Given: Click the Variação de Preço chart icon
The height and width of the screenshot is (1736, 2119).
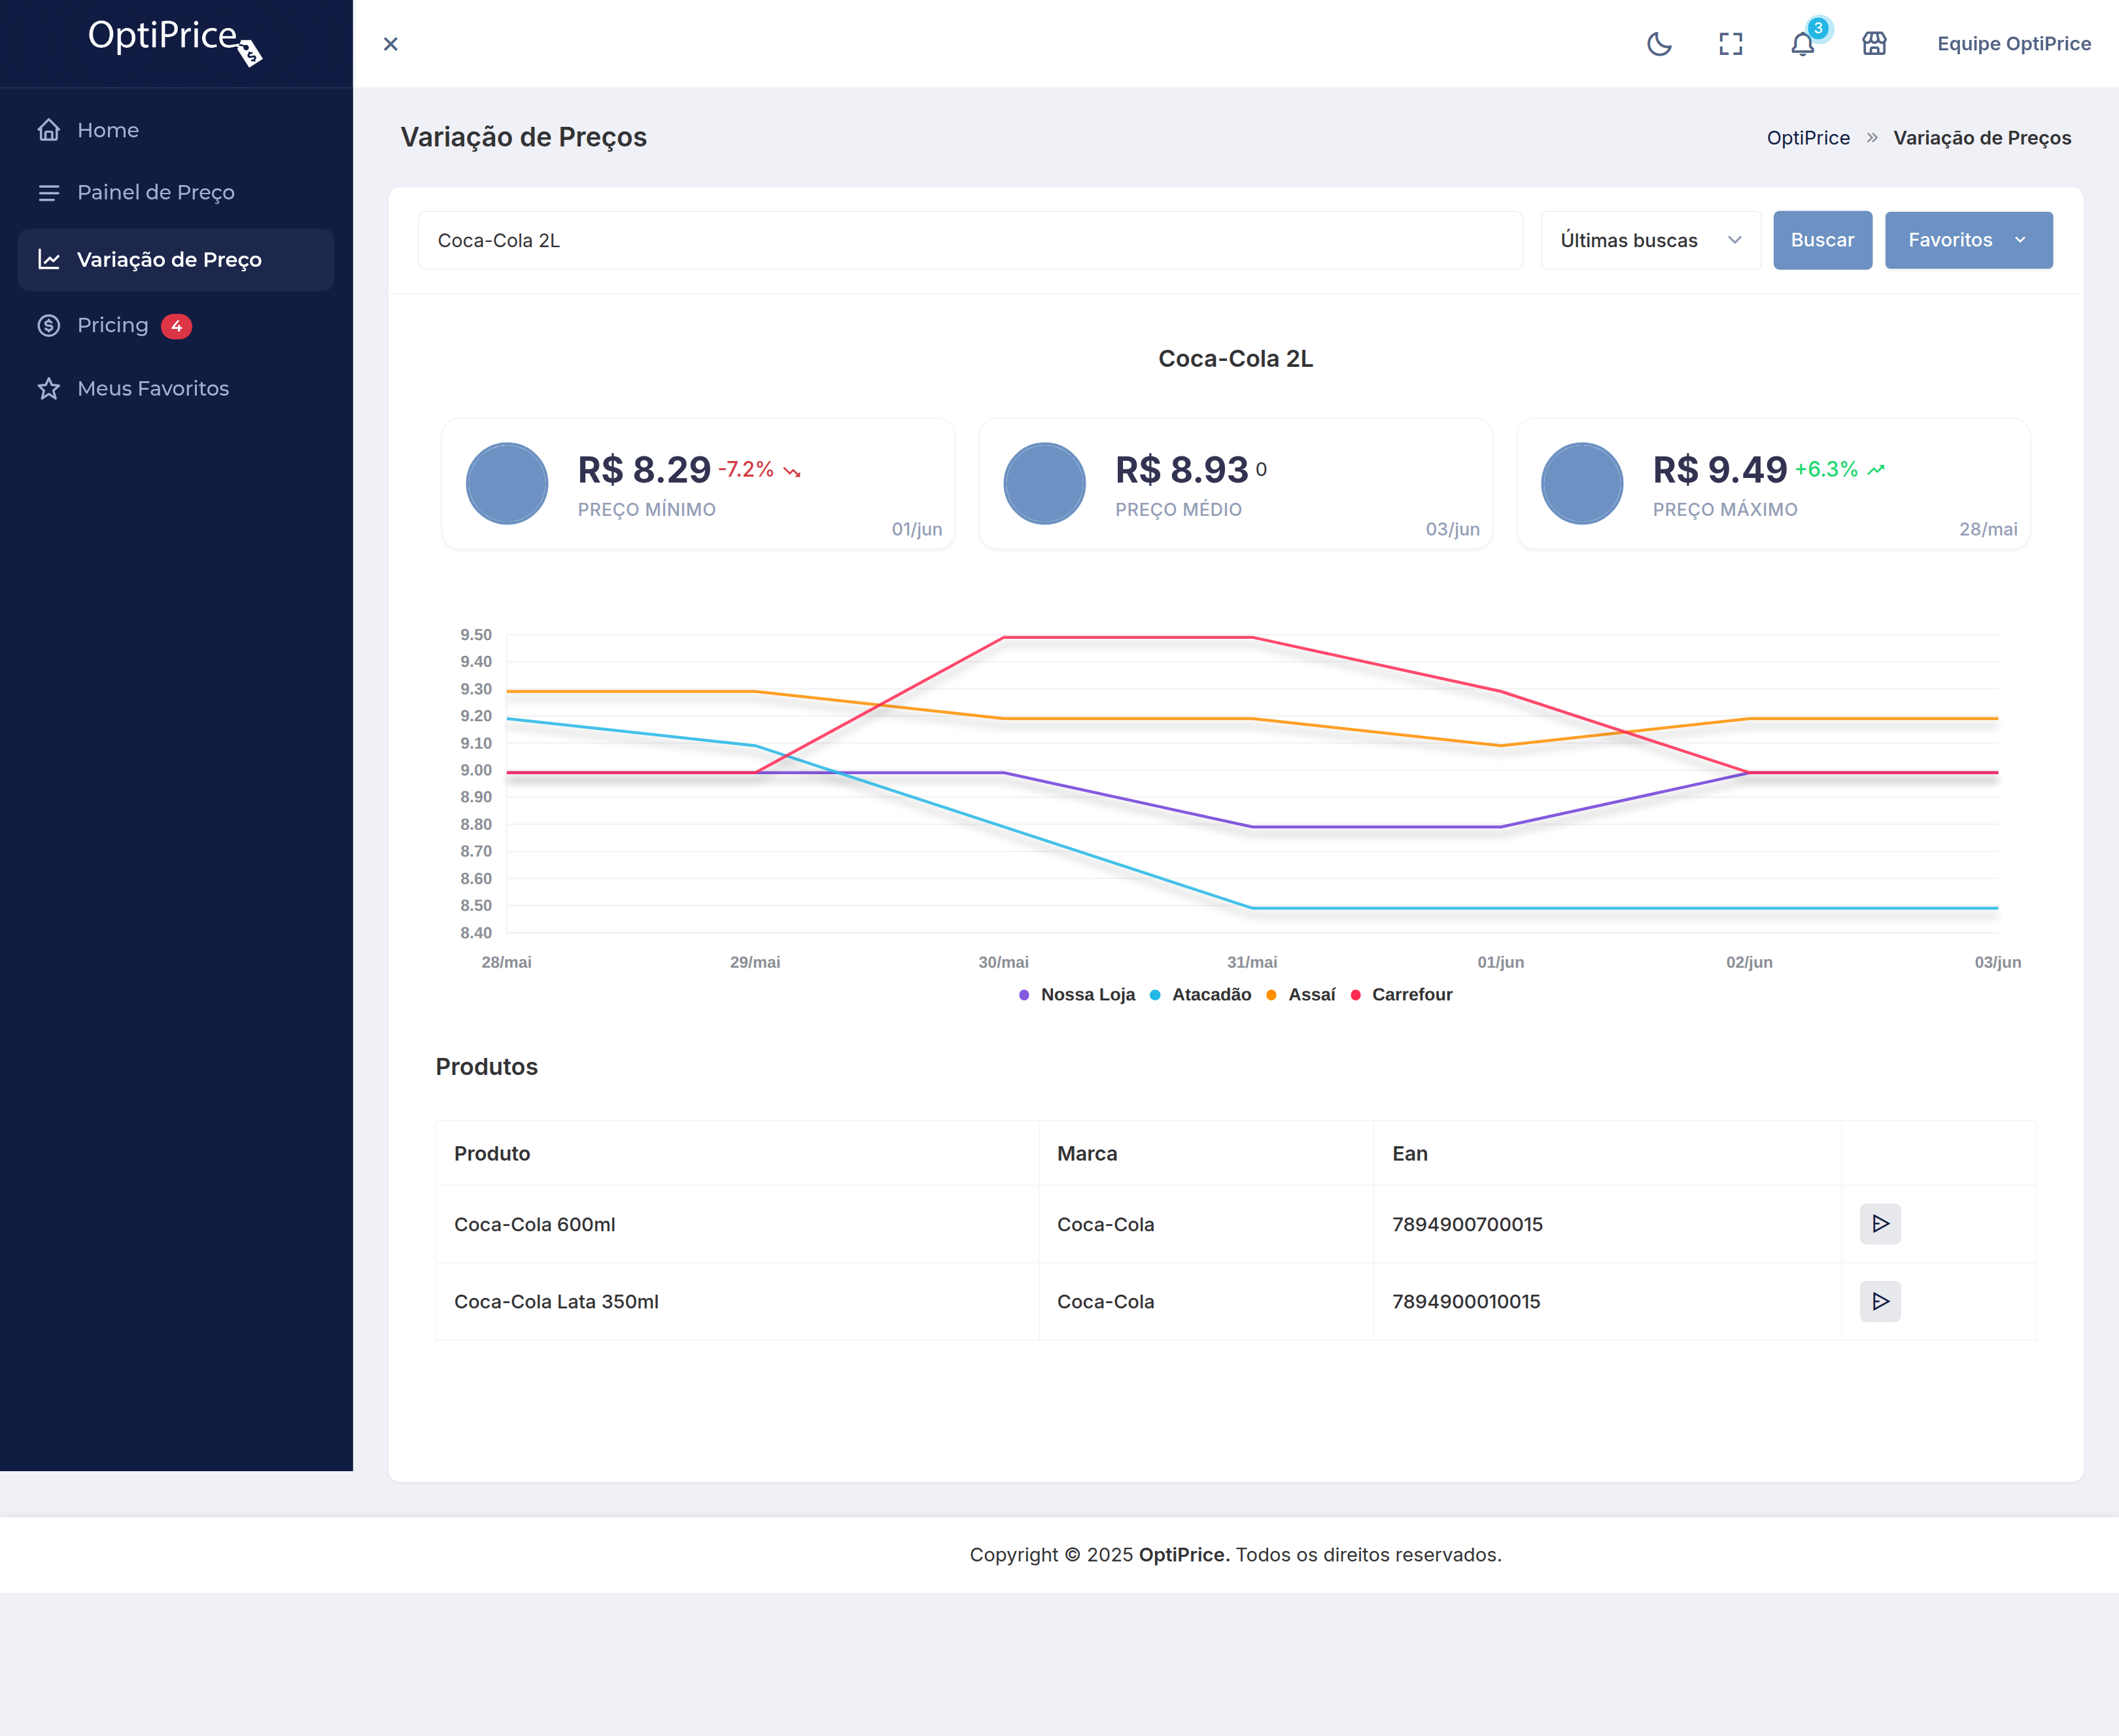Looking at the screenshot, I should tap(49, 260).
